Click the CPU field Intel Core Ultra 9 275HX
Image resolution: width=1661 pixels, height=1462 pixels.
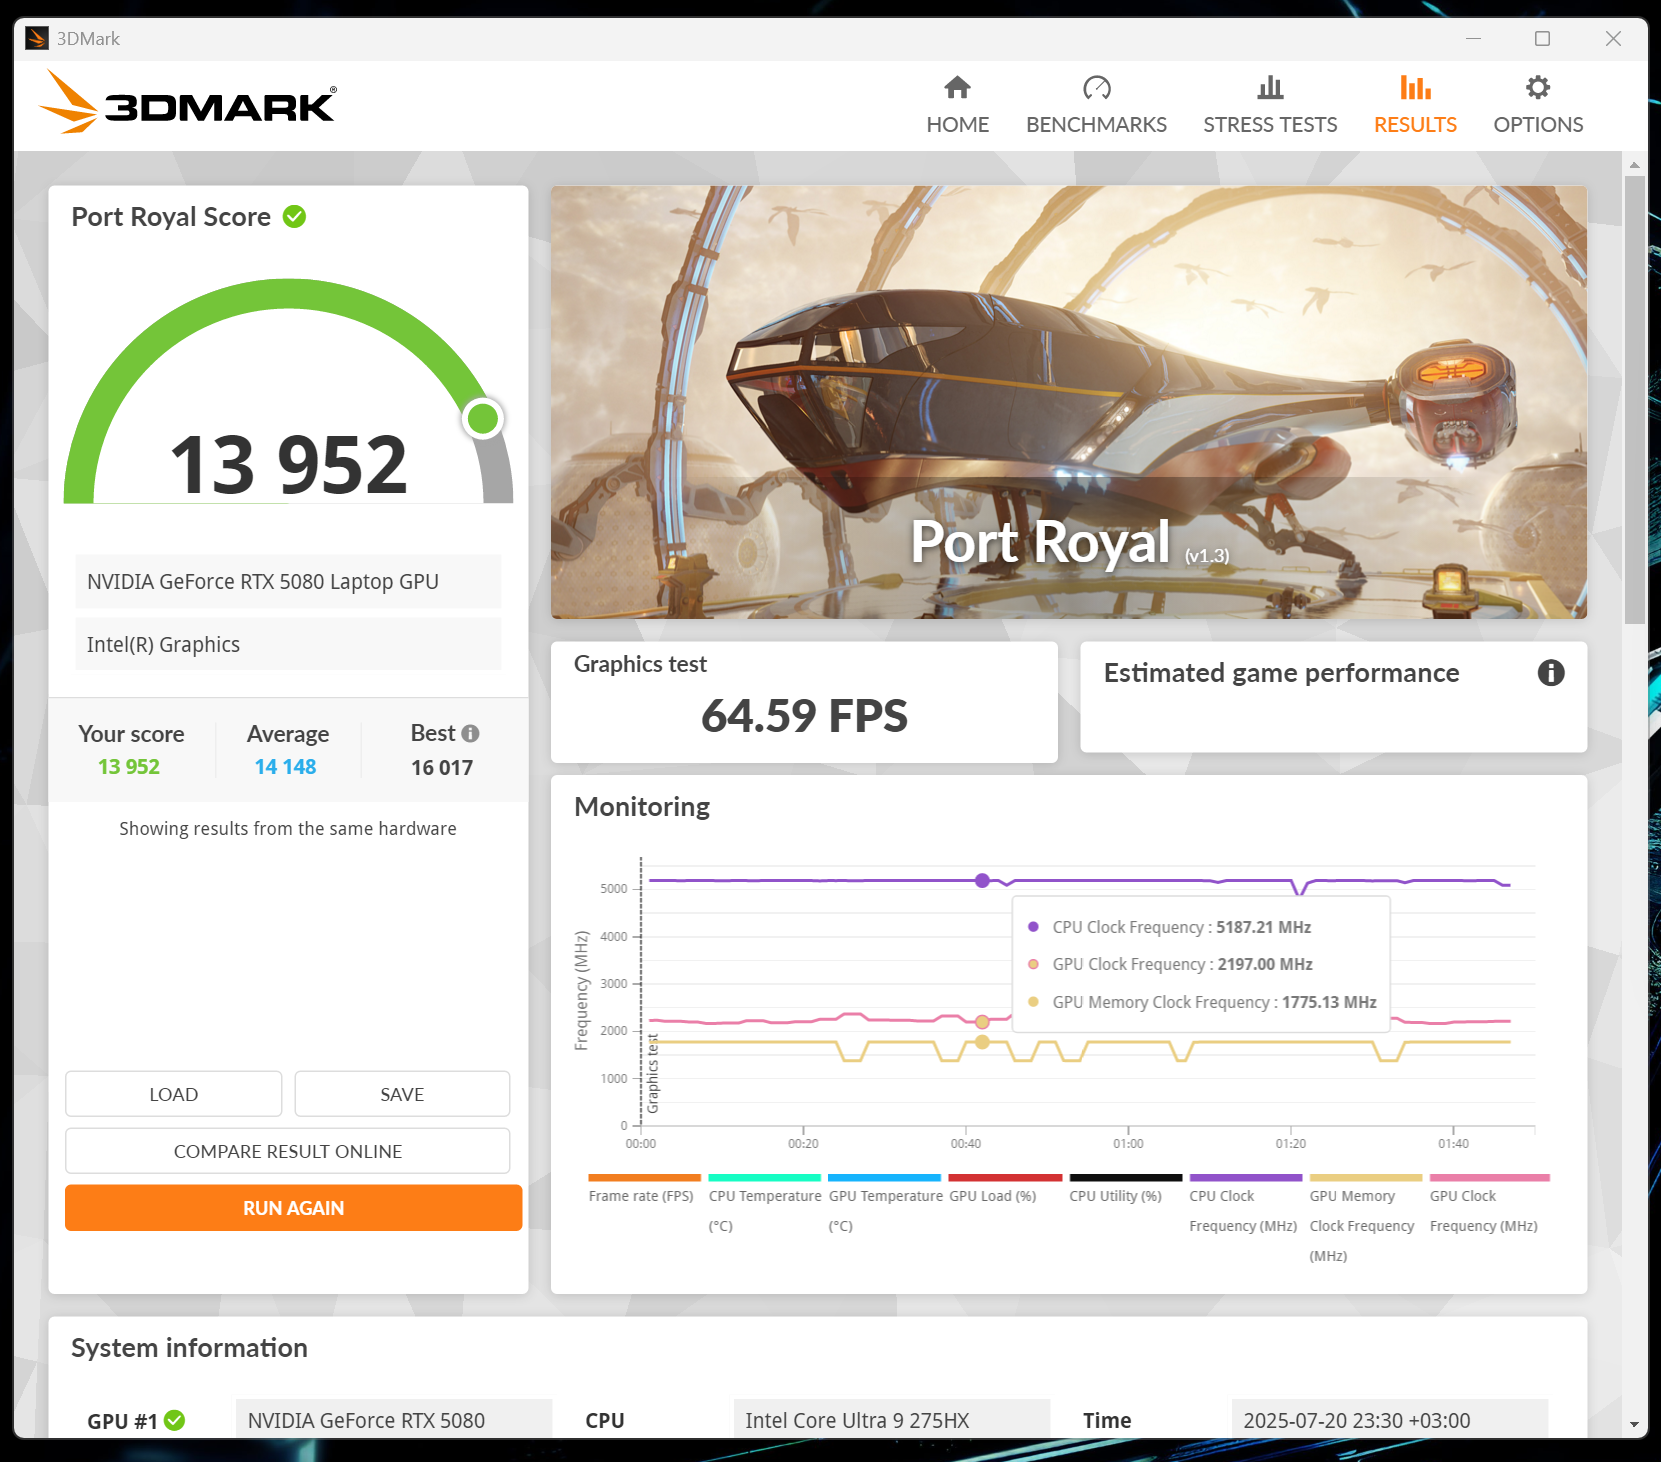892,1420
